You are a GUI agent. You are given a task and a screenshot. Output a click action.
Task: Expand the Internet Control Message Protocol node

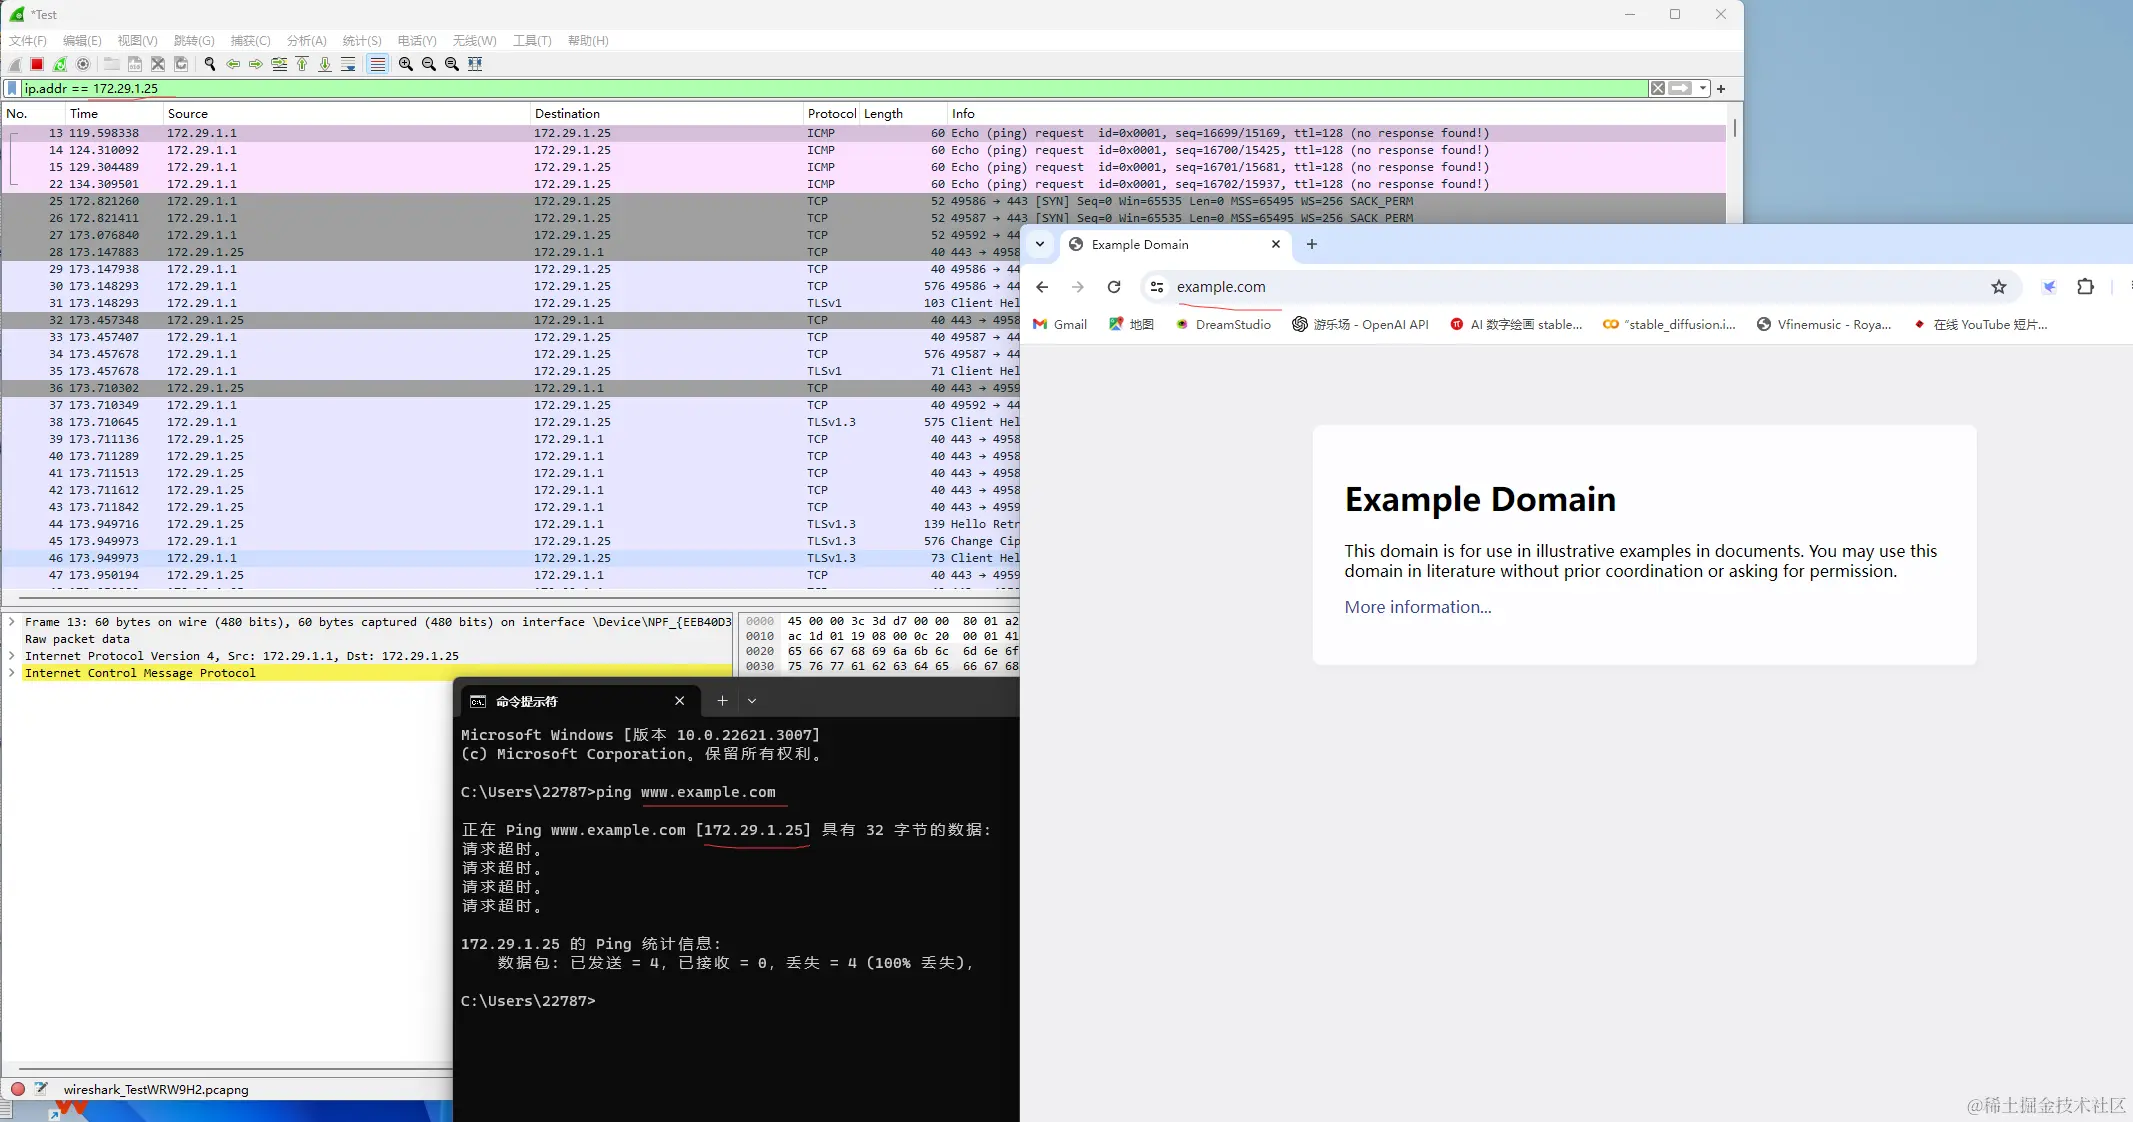(x=13, y=673)
